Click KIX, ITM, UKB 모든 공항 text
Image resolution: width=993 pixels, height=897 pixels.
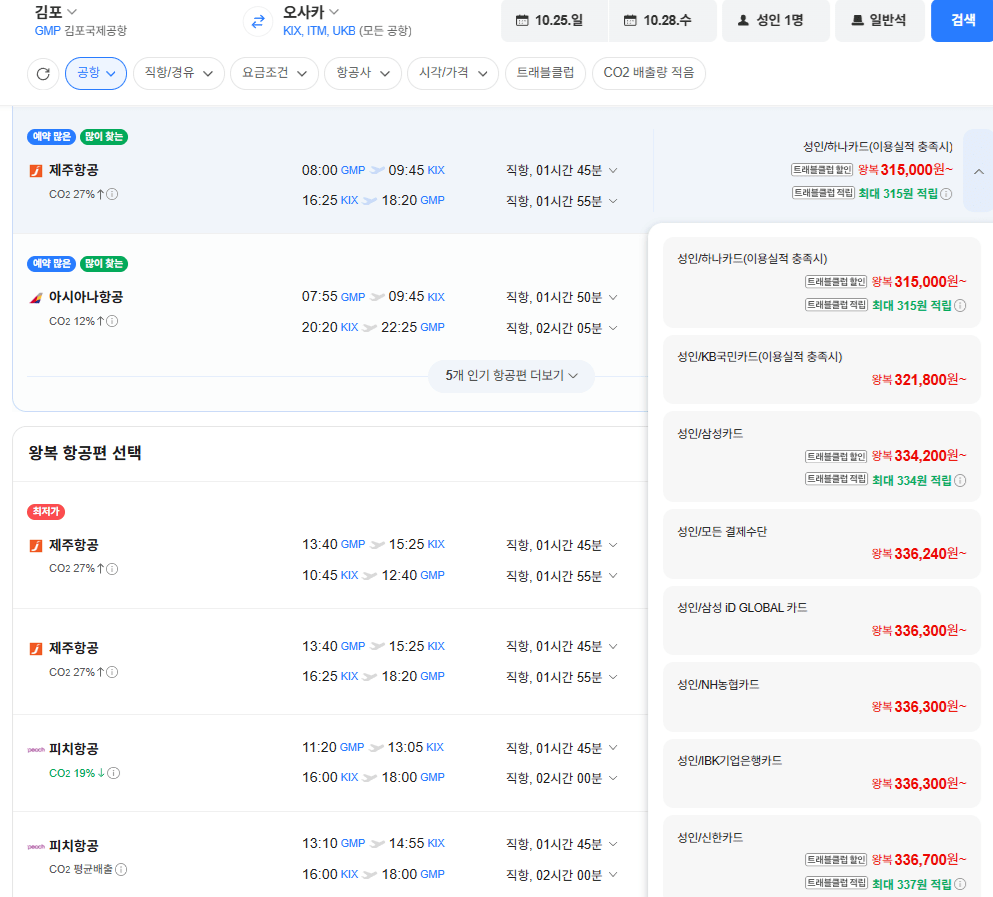tap(347, 31)
